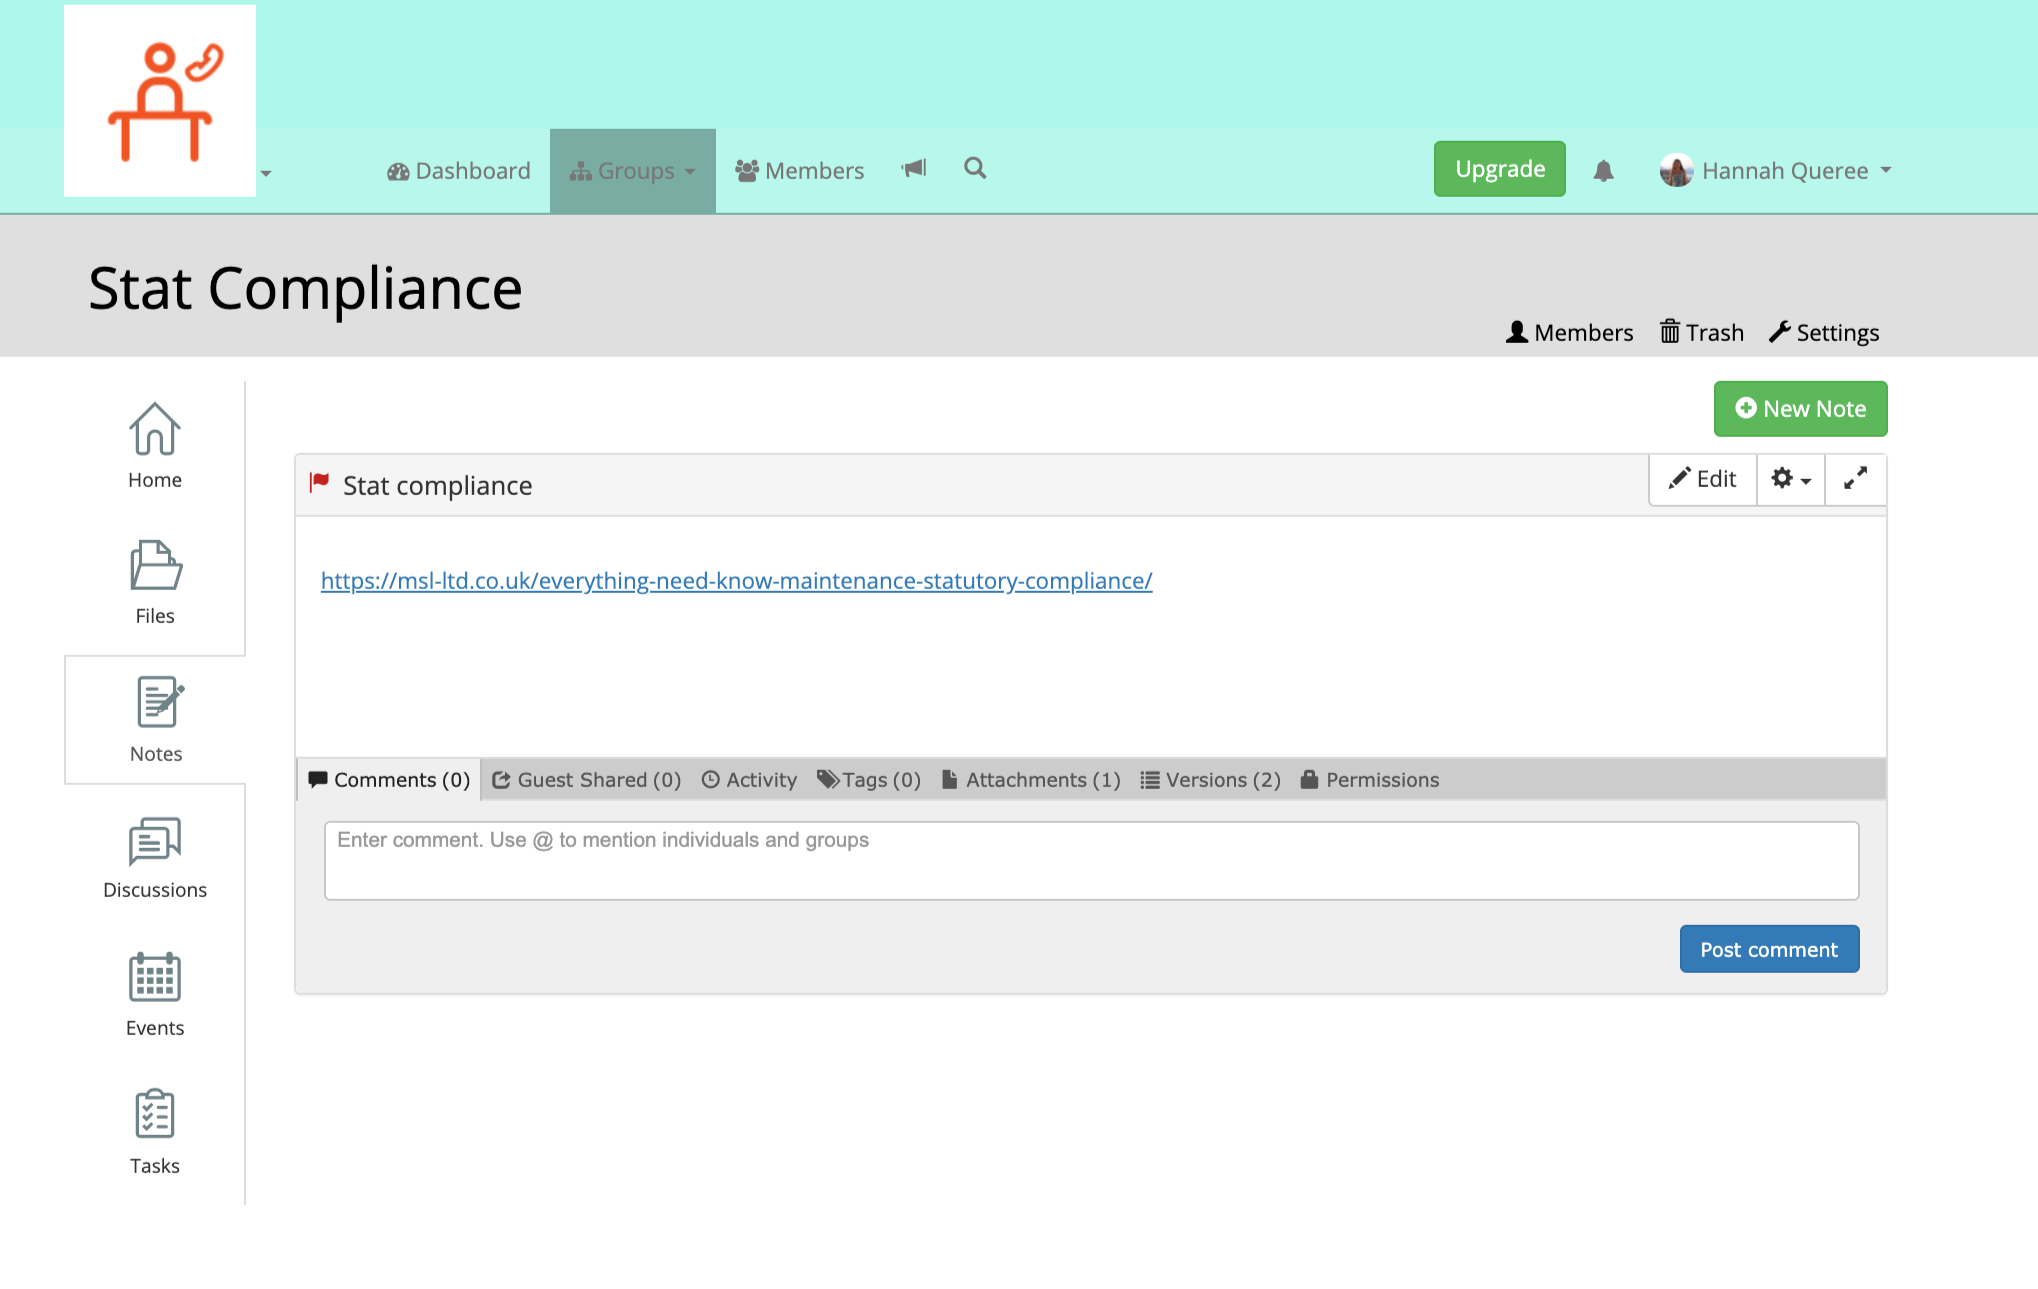This screenshot has height=1289, width=2038.
Task: Open the msl-ltd.co.uk statutory compliance link
Action: pyautogui.click(x=736, y=581)
